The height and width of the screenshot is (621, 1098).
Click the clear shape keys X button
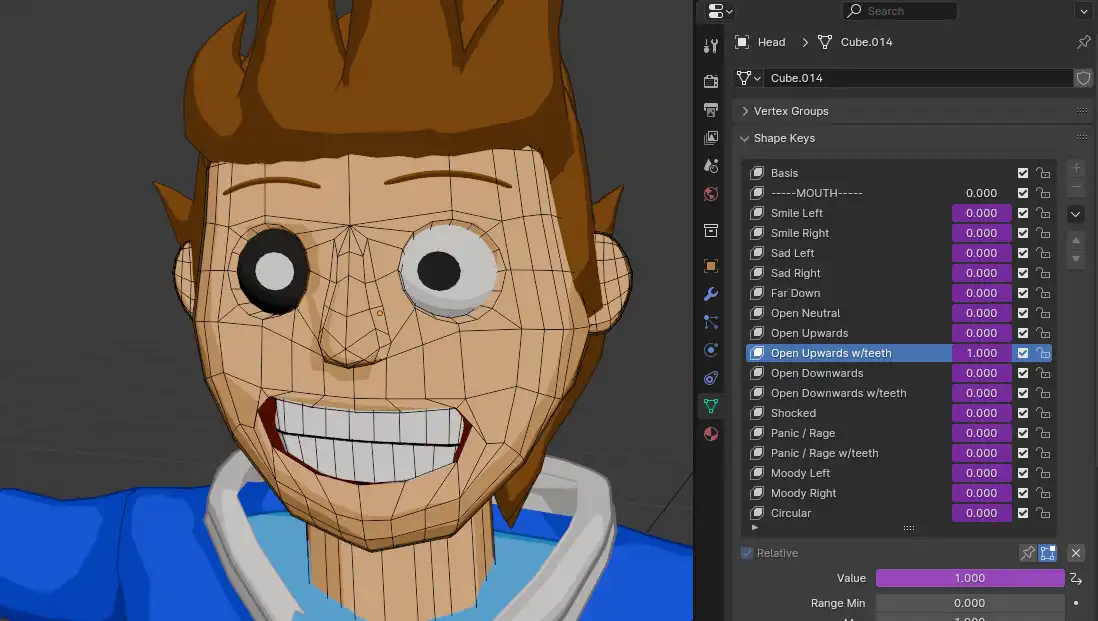click(x=1076, y=553)
